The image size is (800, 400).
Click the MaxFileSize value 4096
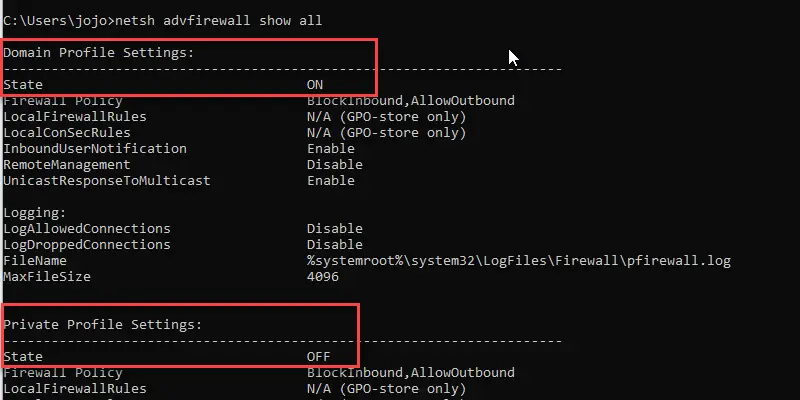[x=323, y=277]
